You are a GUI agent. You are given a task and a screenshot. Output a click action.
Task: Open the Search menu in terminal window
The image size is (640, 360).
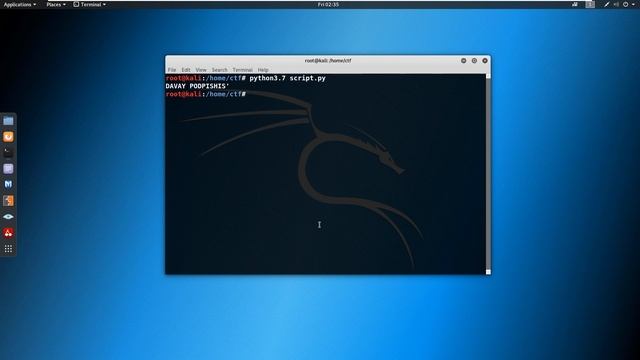(219, 70)
